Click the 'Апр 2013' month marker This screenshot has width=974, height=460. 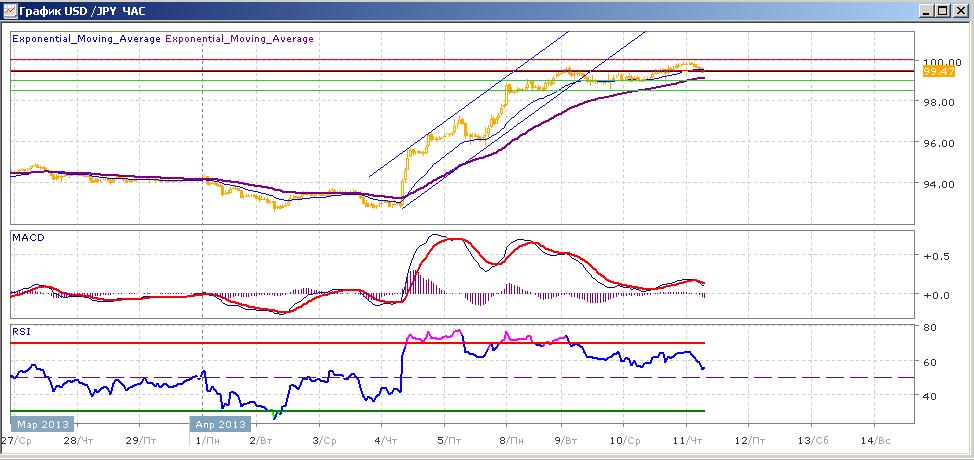(x=220, y=425)
